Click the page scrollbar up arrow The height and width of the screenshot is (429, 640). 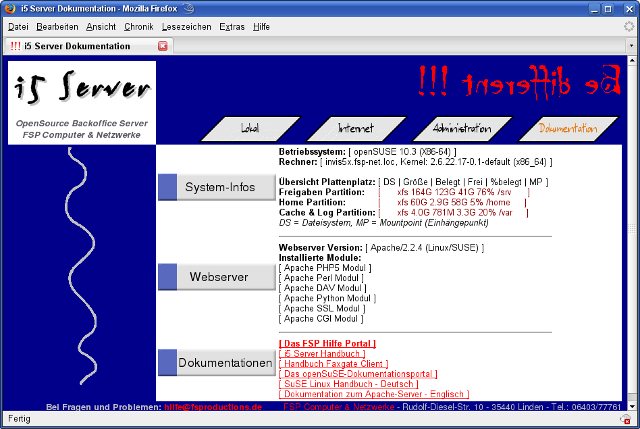coord(632,60)
